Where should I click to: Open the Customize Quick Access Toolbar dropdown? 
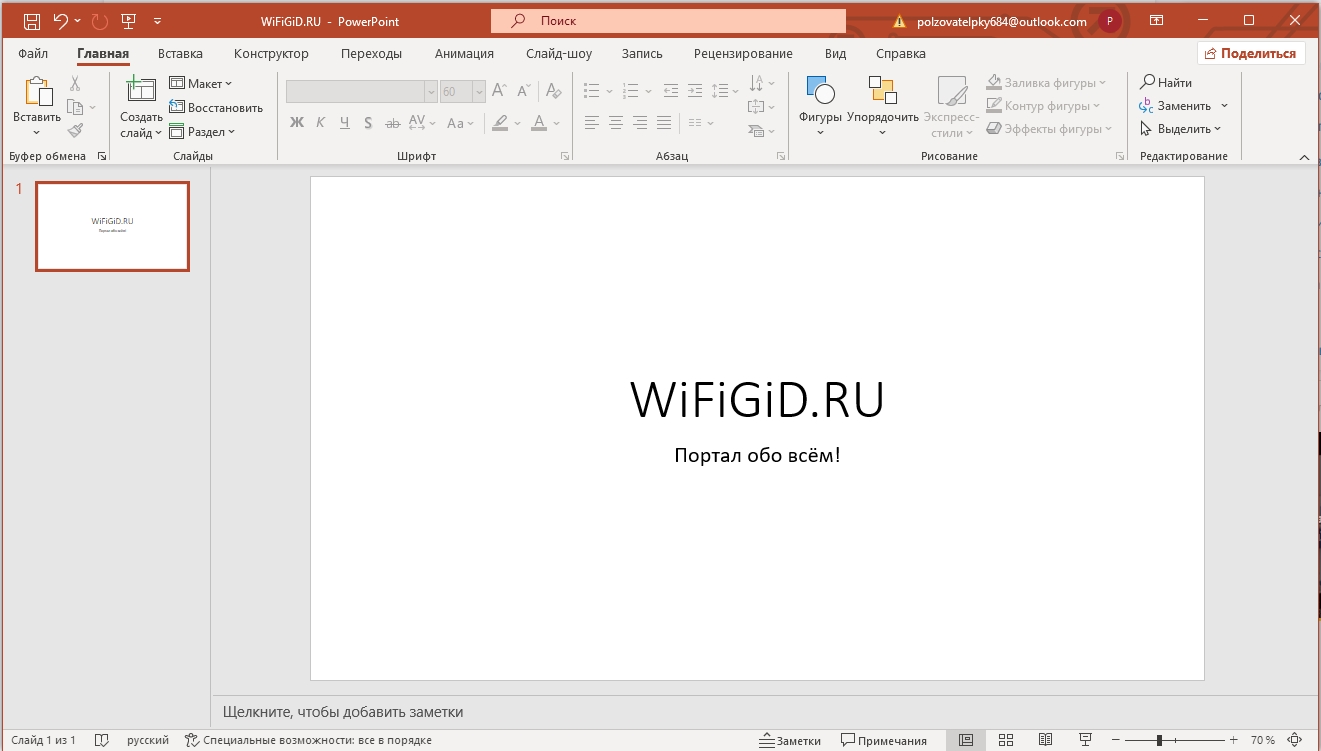pyautogui.click(x=157, y=21)
